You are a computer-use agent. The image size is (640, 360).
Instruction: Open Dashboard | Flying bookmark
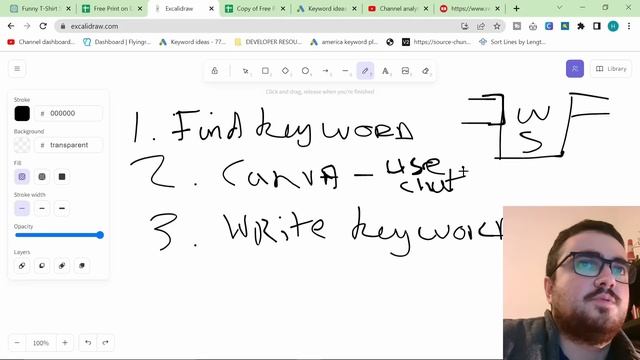pyautogui.click(x=117, y=42)
